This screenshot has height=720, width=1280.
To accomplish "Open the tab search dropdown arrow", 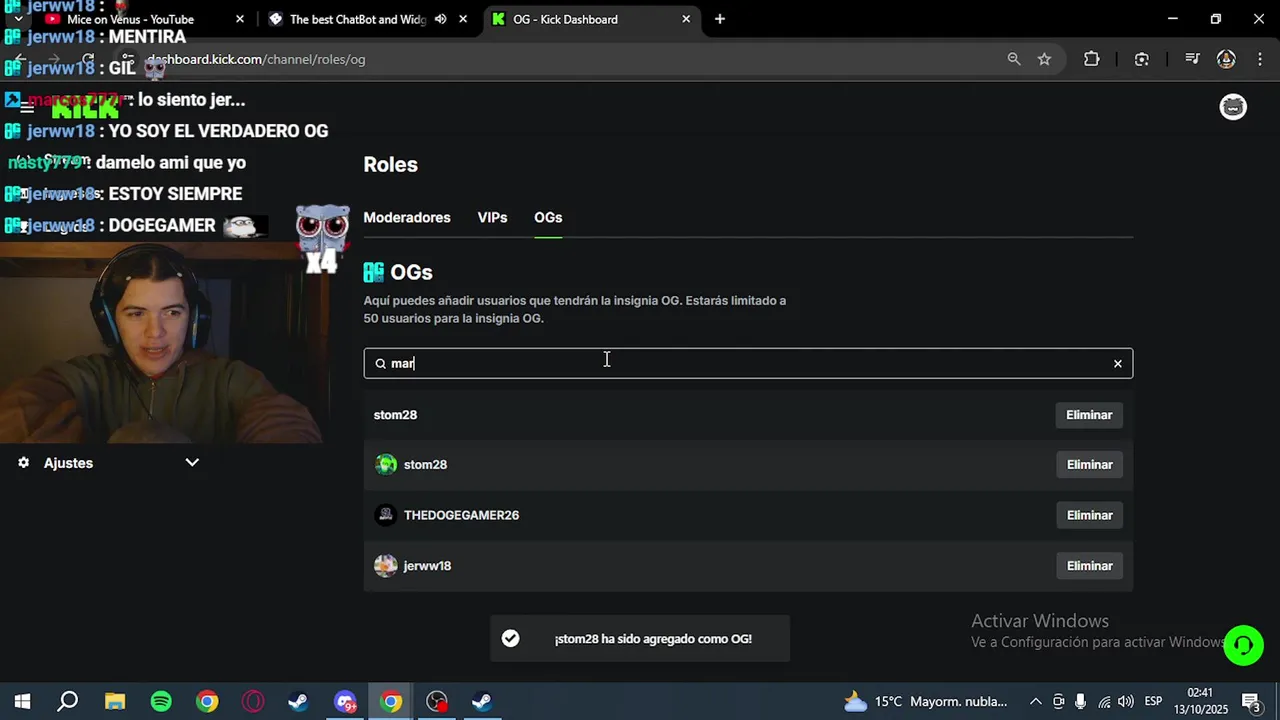I will click(x=18, y=19).
